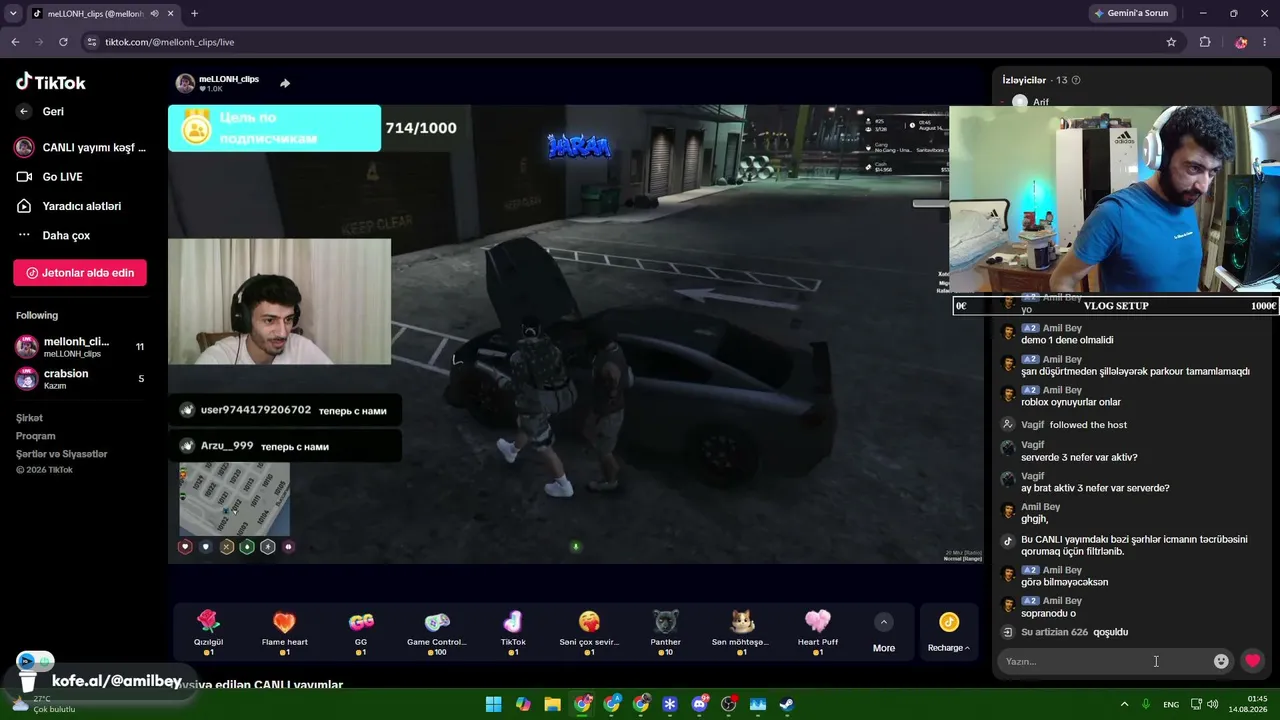The width and height of the screenshot is (1280, 720).
Task: Open the tab search dropdown in Chrome
Action: [x=13, y=14]
